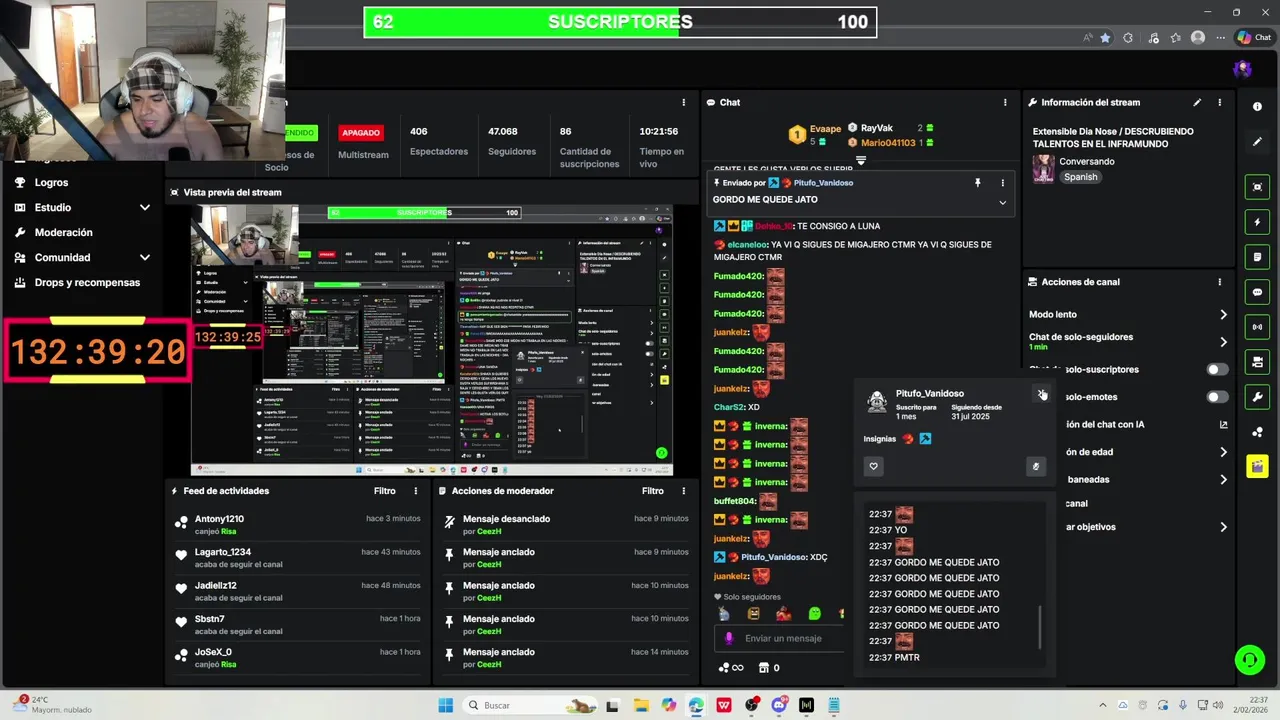Open the AI chat moderation external link icon

(x=1223, y=425)
